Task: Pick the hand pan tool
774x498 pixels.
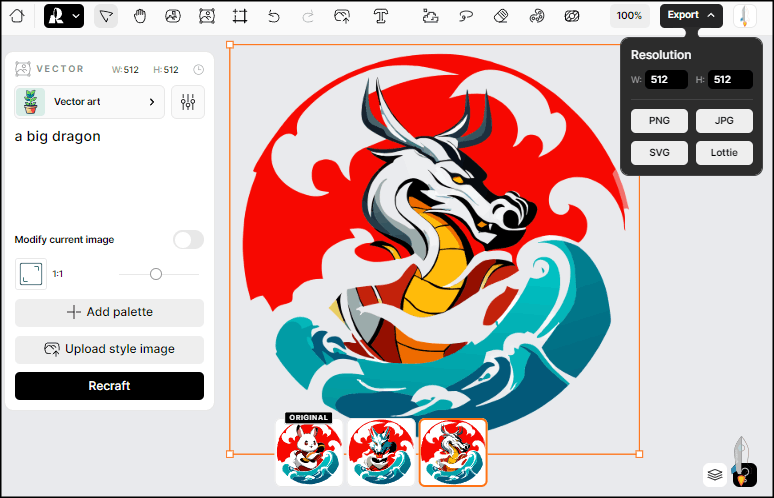Action: pos(140,16)
